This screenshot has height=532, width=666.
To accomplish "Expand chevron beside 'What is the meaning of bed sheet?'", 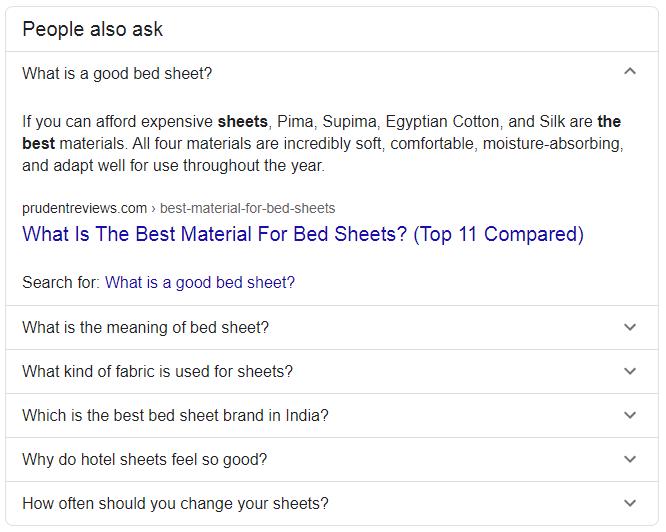I will pyautogui.click(x=630, y=327).
